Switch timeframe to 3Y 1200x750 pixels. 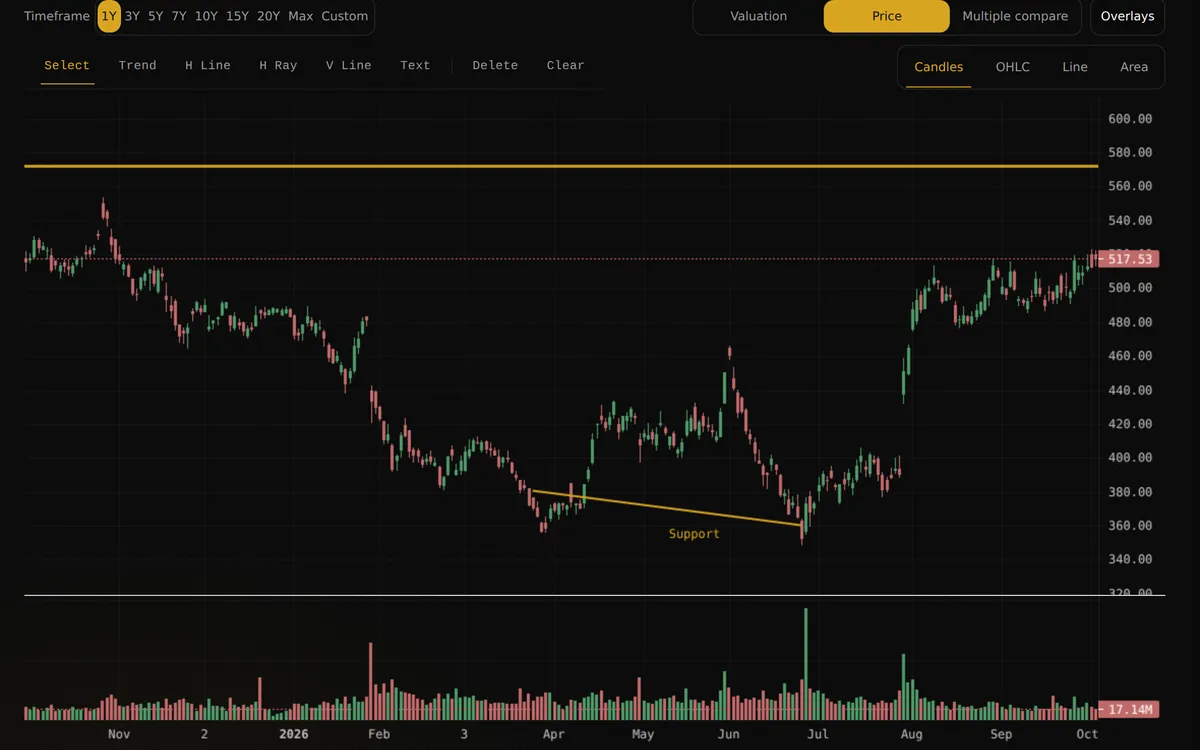tap(132, 16)
